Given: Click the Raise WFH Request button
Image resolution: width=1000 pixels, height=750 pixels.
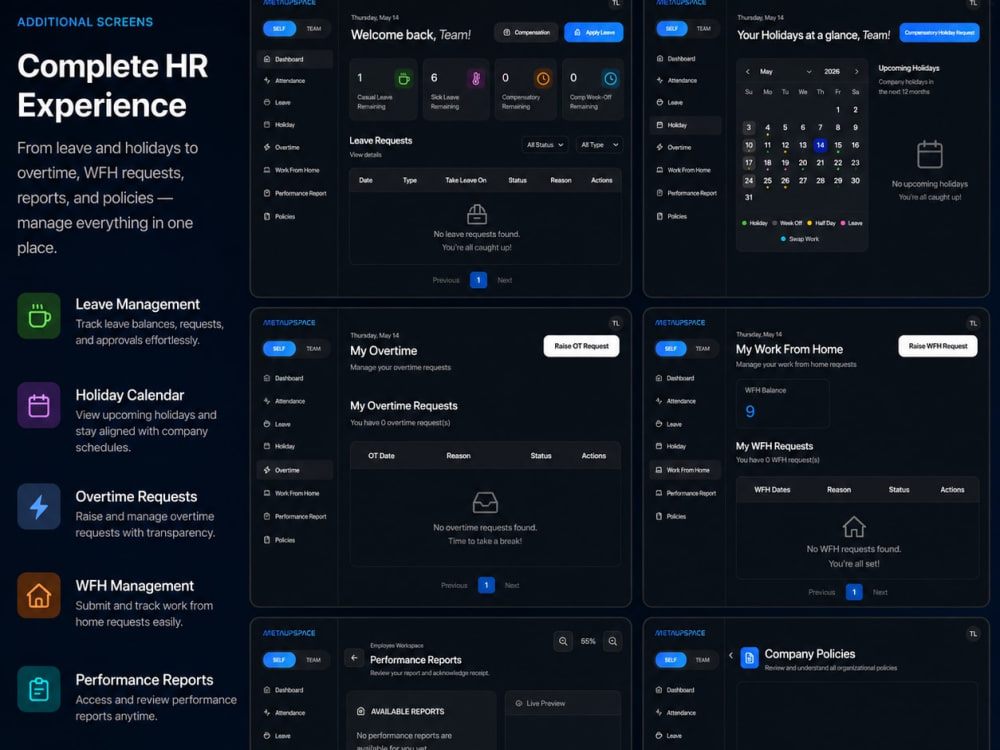Looking at the screenshot, I should 938,346.
